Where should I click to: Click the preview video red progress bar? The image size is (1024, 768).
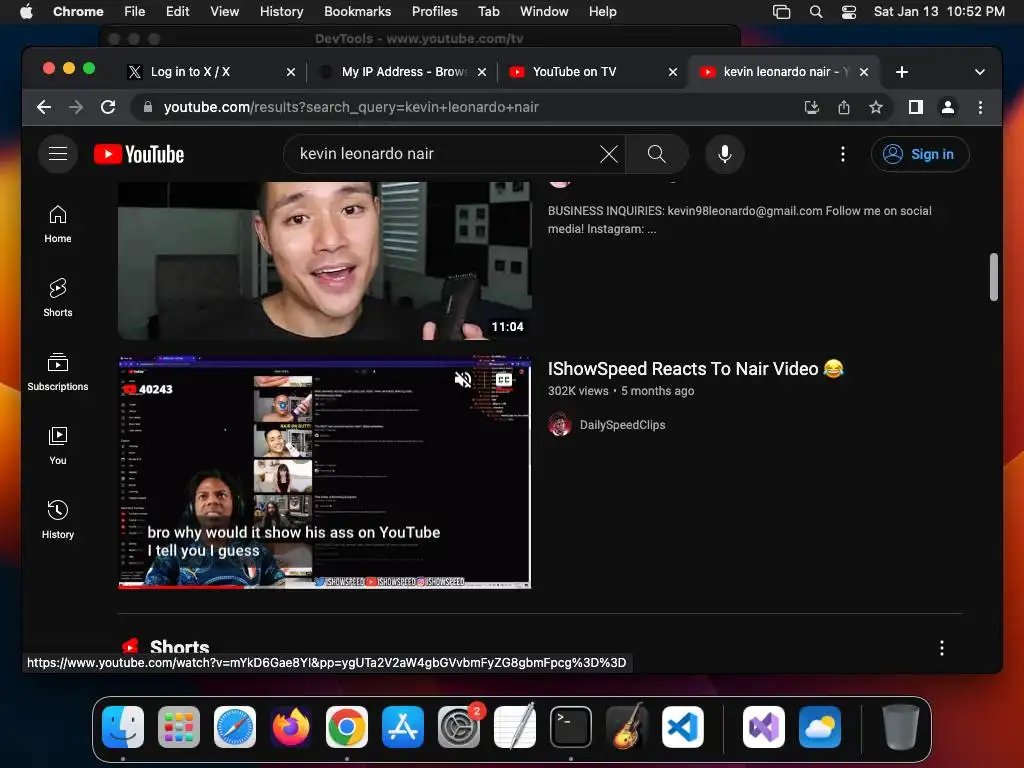(181, 586)
